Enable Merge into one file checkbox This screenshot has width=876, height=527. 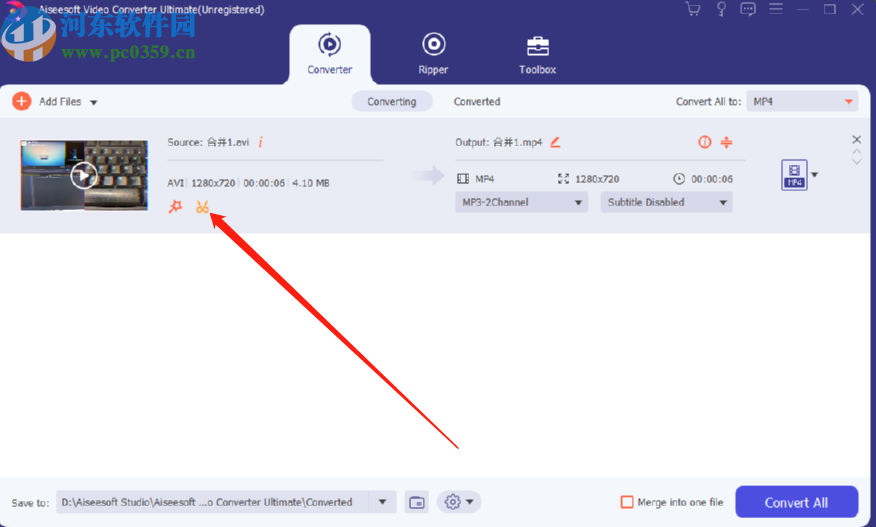pyautogui.click(x=627, y=502)
